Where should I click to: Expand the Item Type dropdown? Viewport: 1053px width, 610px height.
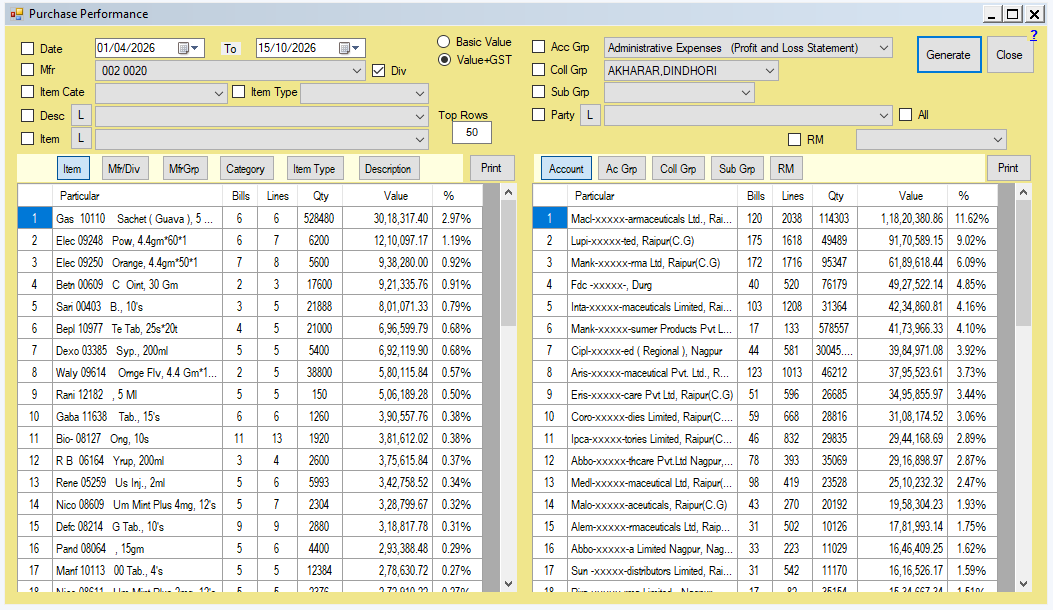pyautogui.click(x=365, y=93)
